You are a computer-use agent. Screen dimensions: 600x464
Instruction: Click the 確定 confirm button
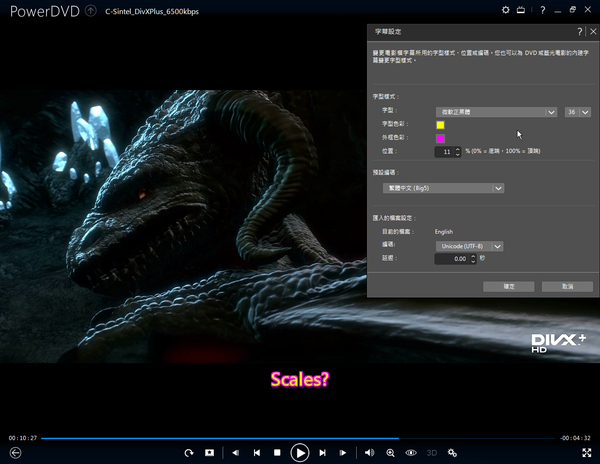coord(508,286)
